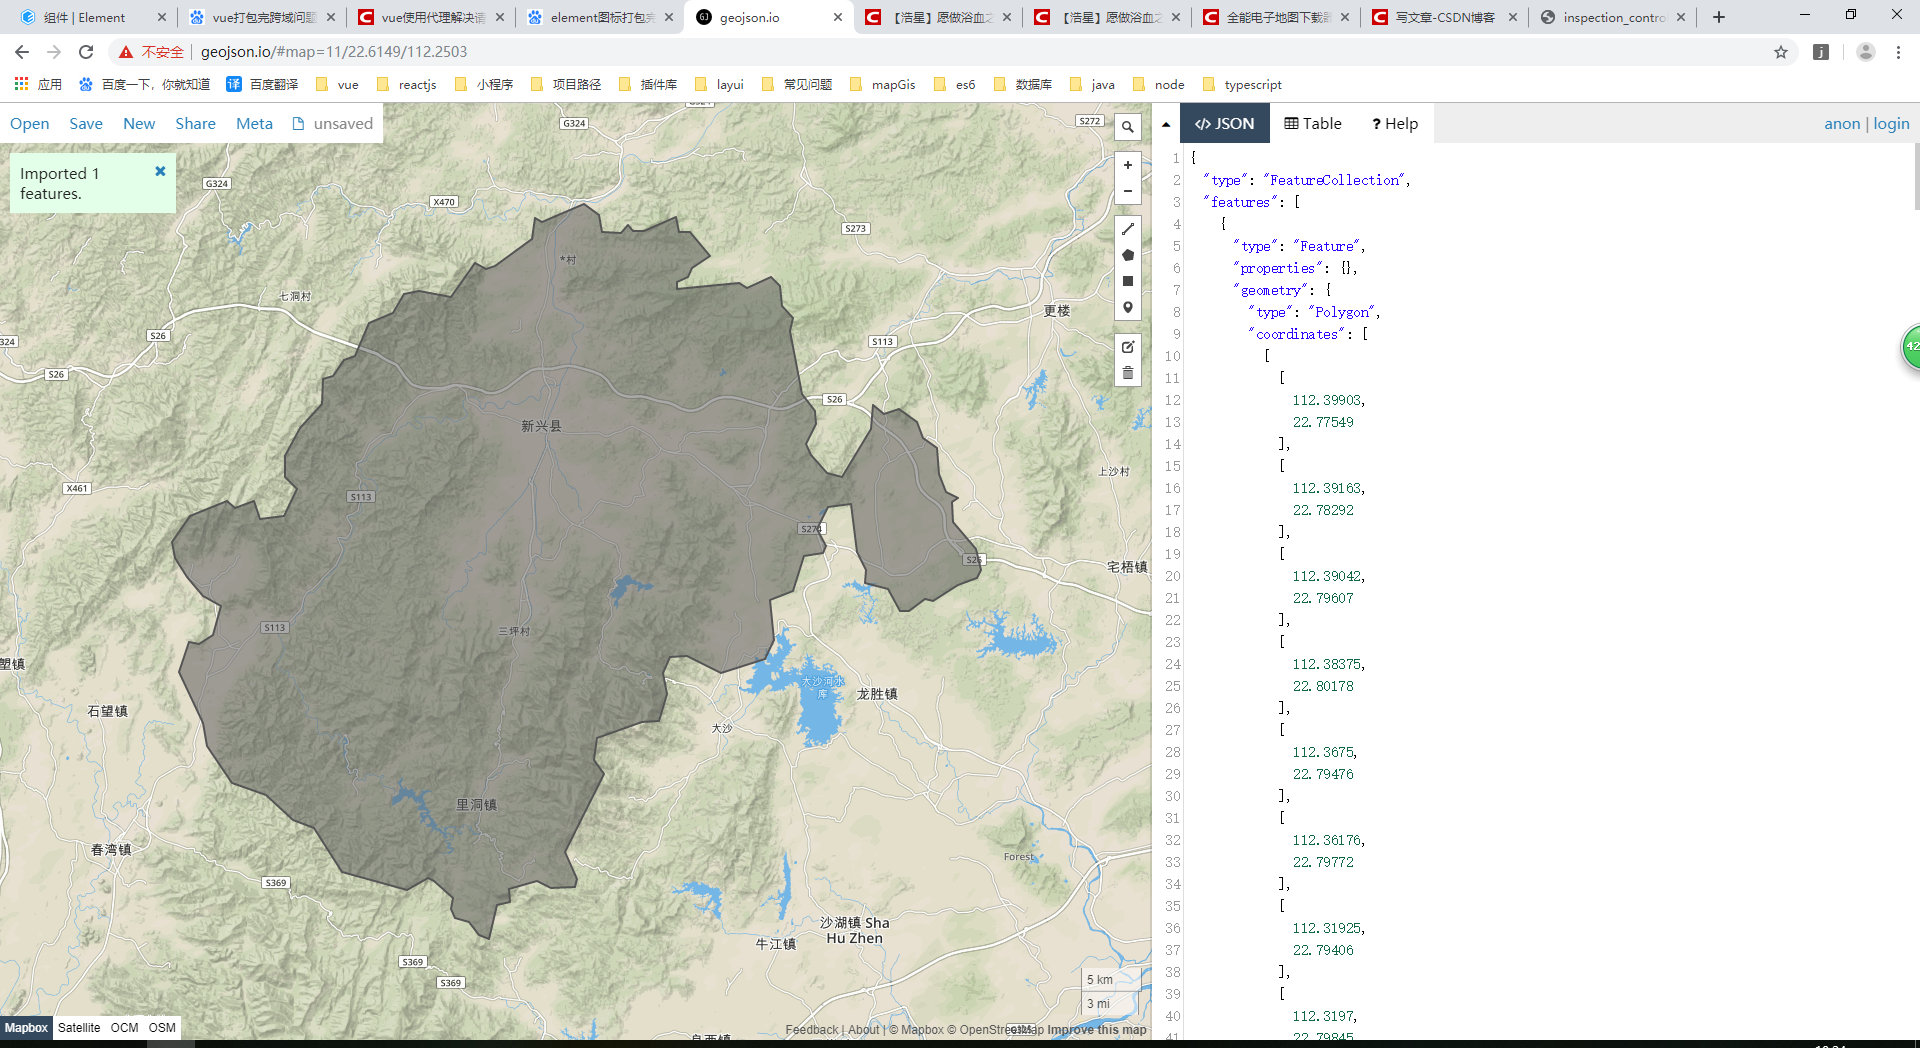This screenshot has height=1048, width=1920.
Task: Click the Save link
Action: [x=86, y=123]
